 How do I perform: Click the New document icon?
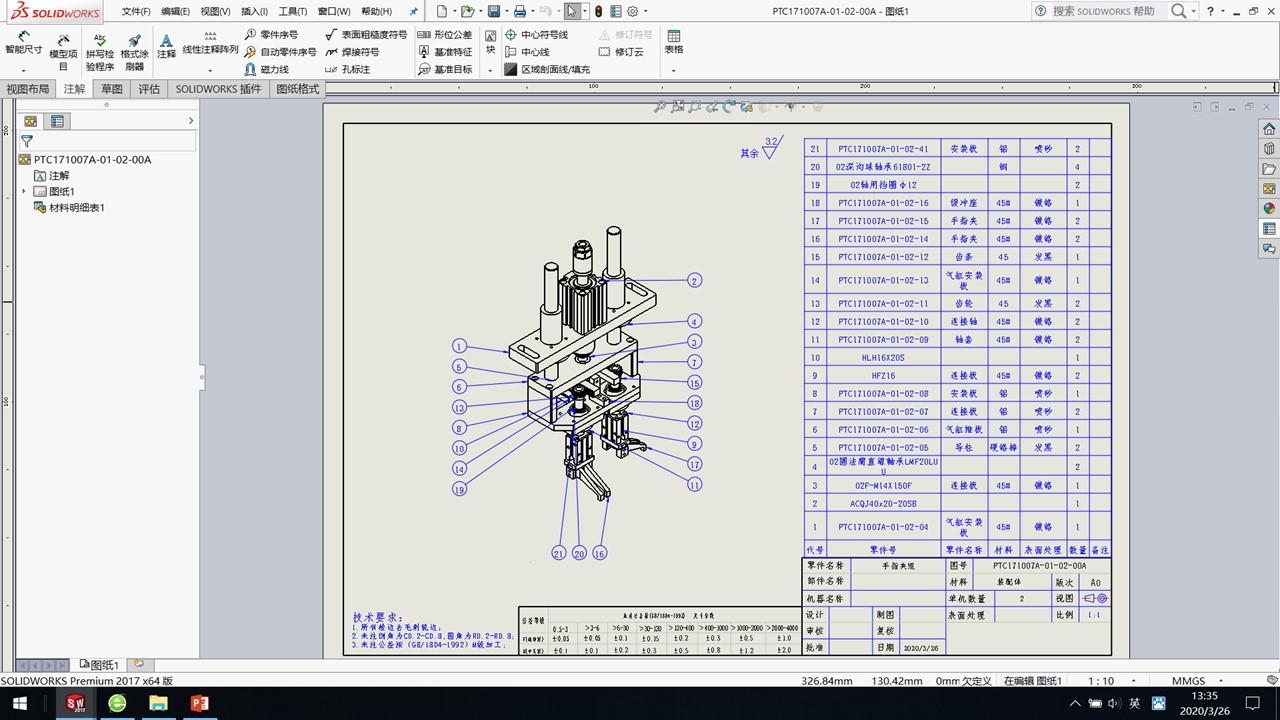(442, 11)
